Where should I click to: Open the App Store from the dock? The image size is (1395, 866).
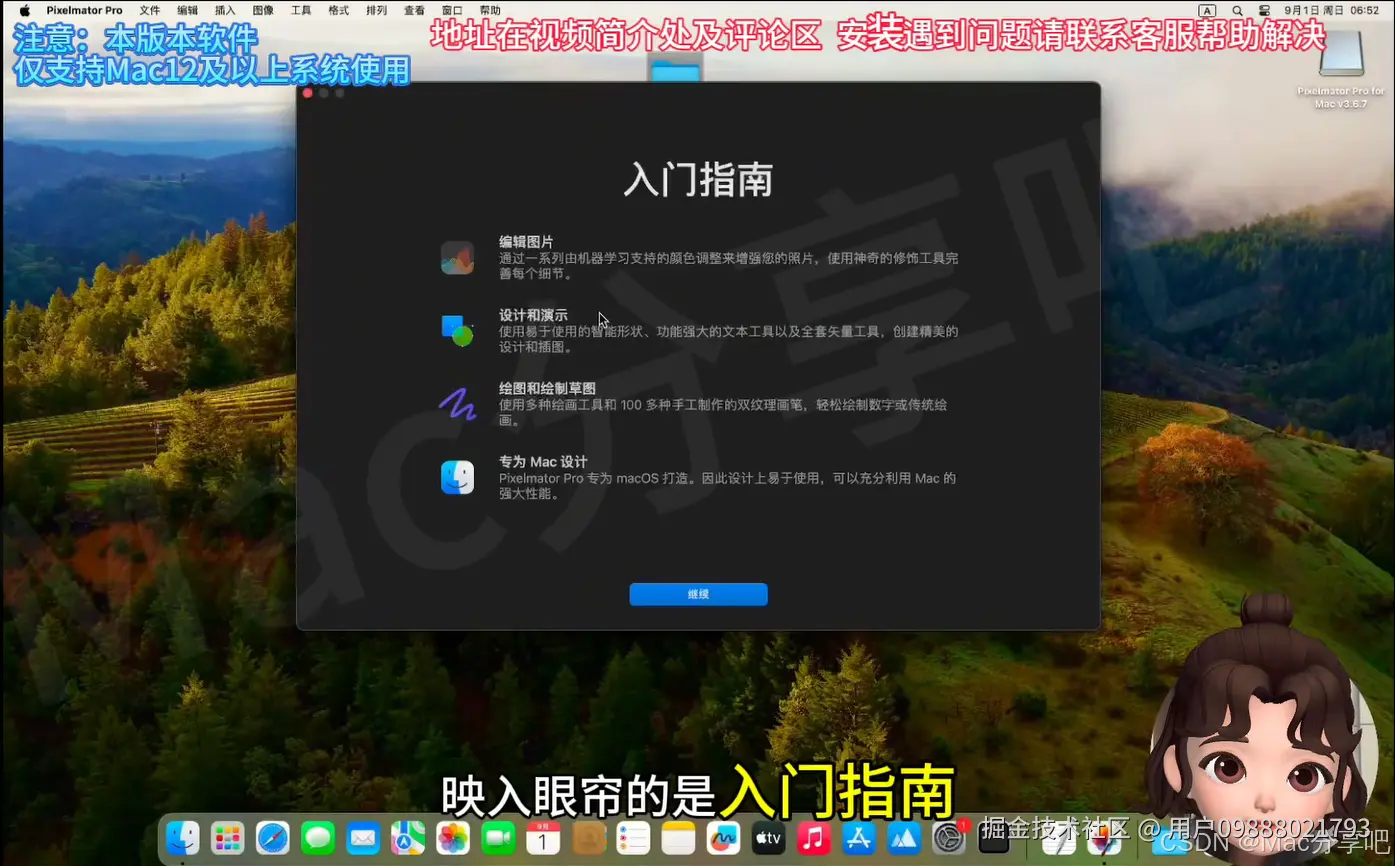[857, 838]
